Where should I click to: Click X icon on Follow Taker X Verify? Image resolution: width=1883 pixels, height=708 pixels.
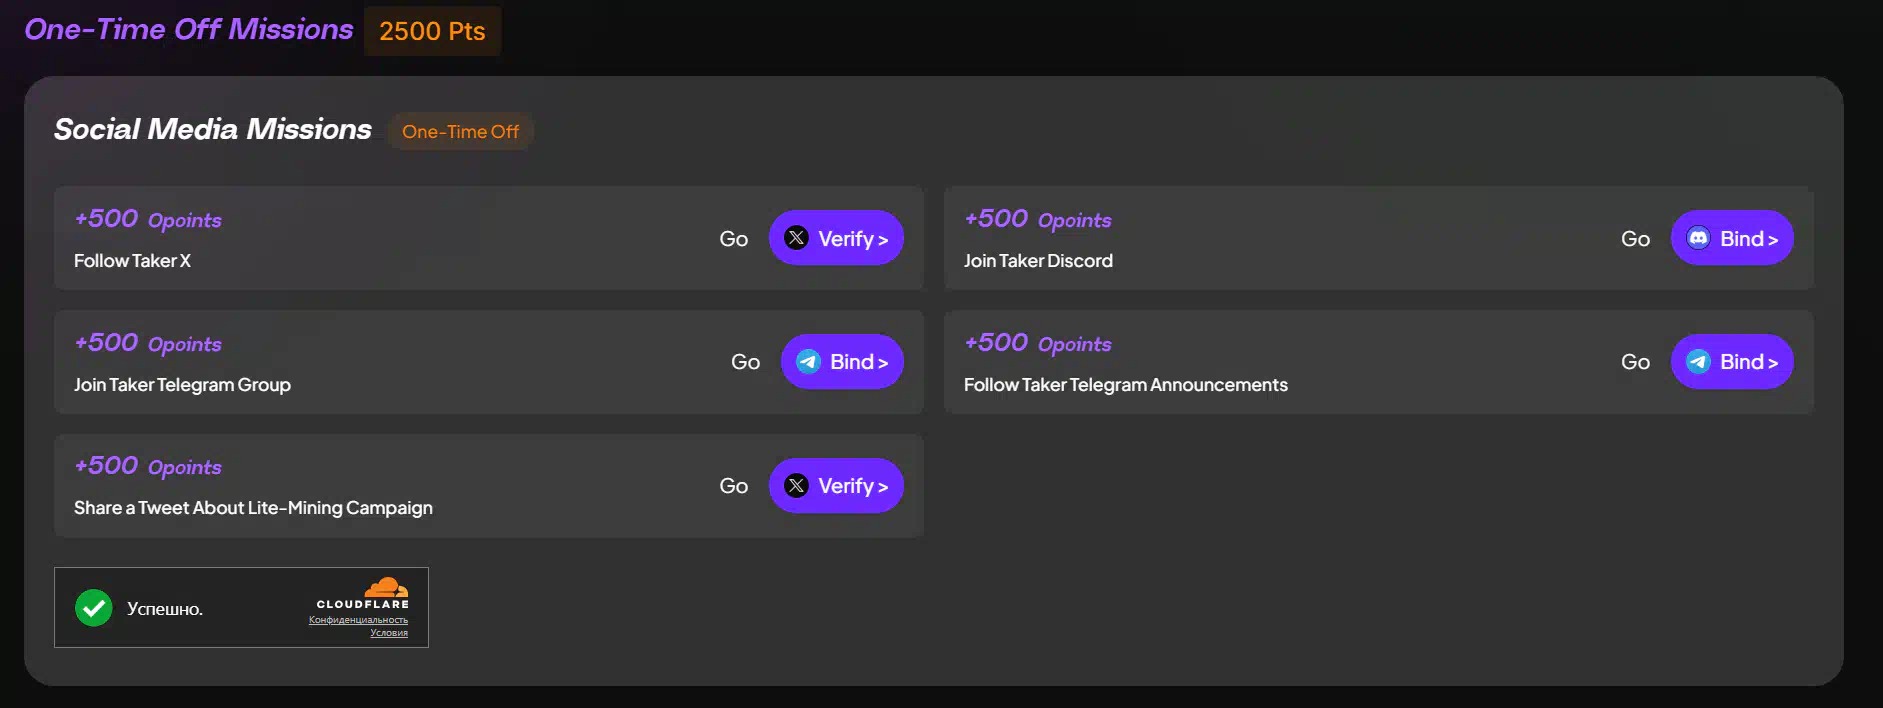(x=796, y=238)
